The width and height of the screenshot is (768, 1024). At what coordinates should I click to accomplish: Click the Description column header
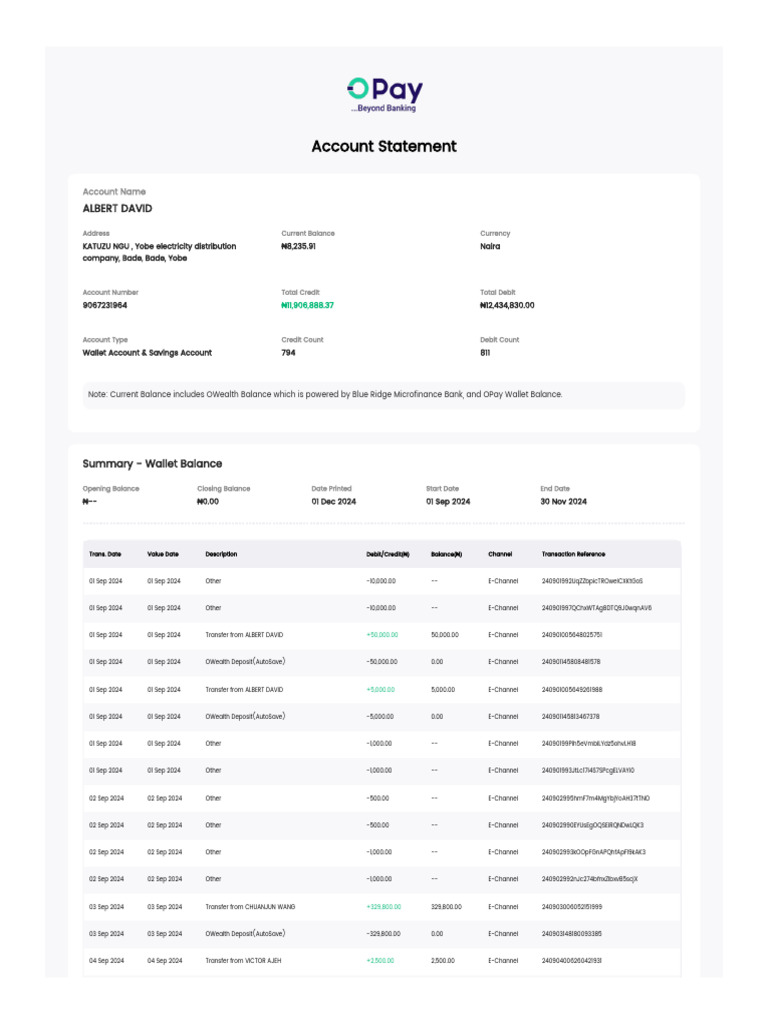pos(221,554)
